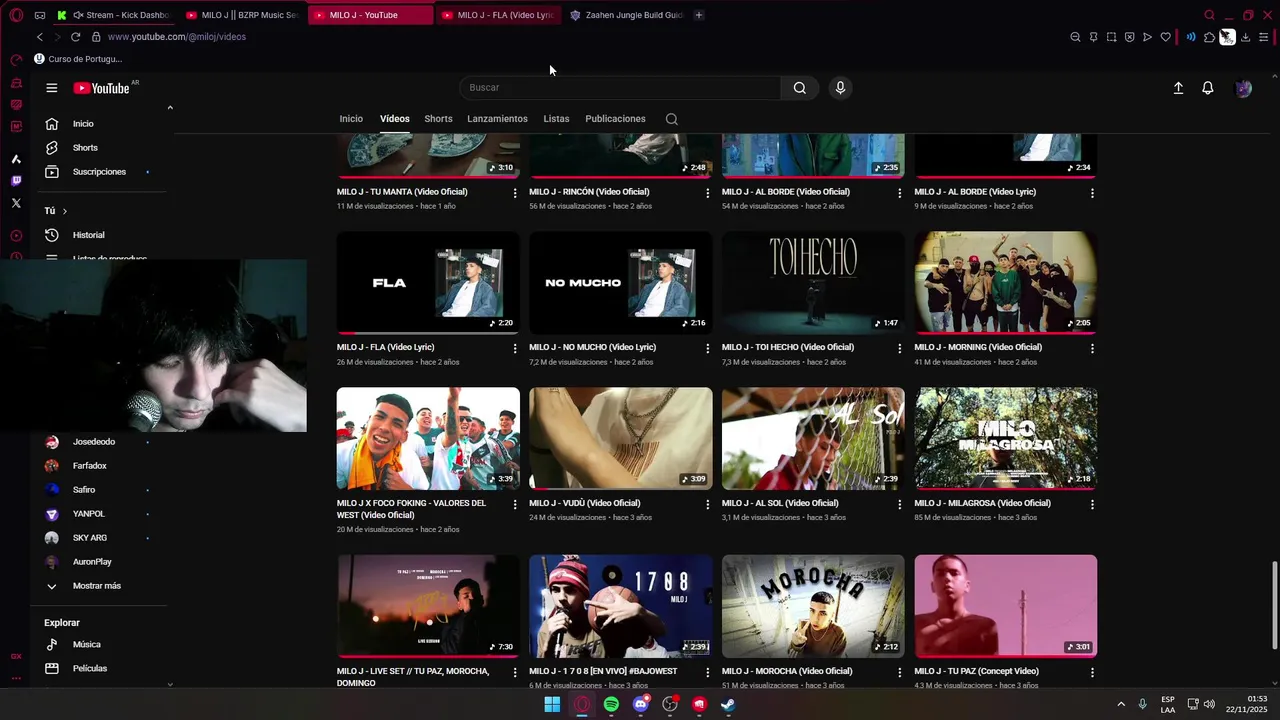Open Steam from the taskbar
1280x720 pixels.
point(729,704)
